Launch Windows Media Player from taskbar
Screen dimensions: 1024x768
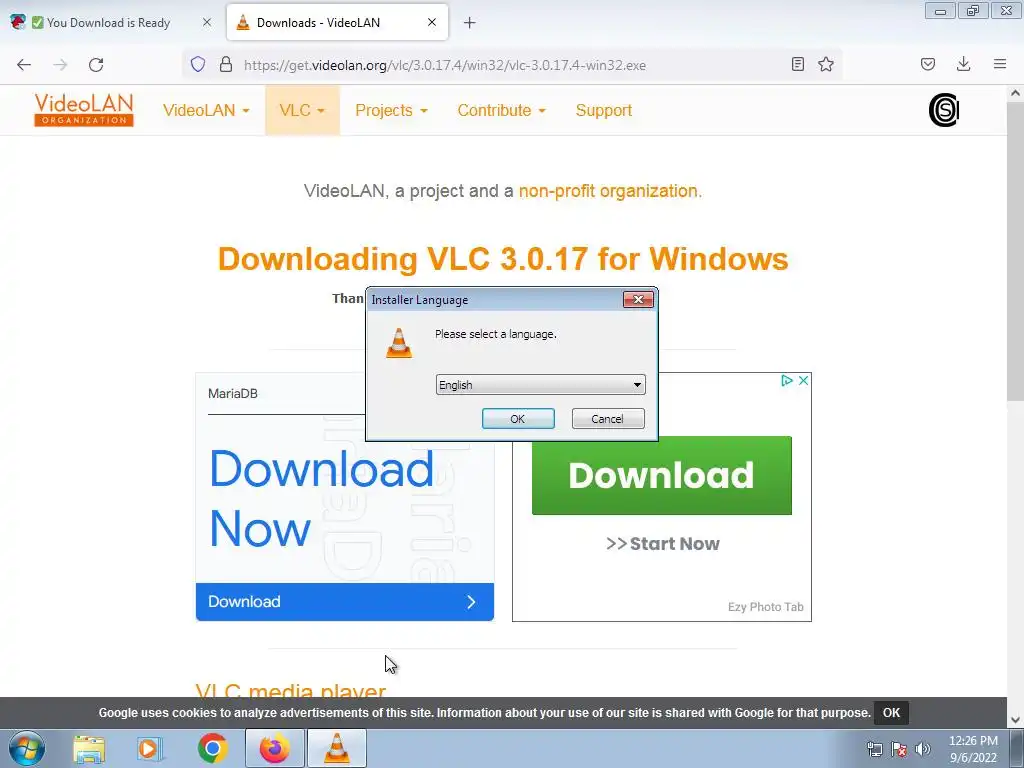[x=150, y=748]
